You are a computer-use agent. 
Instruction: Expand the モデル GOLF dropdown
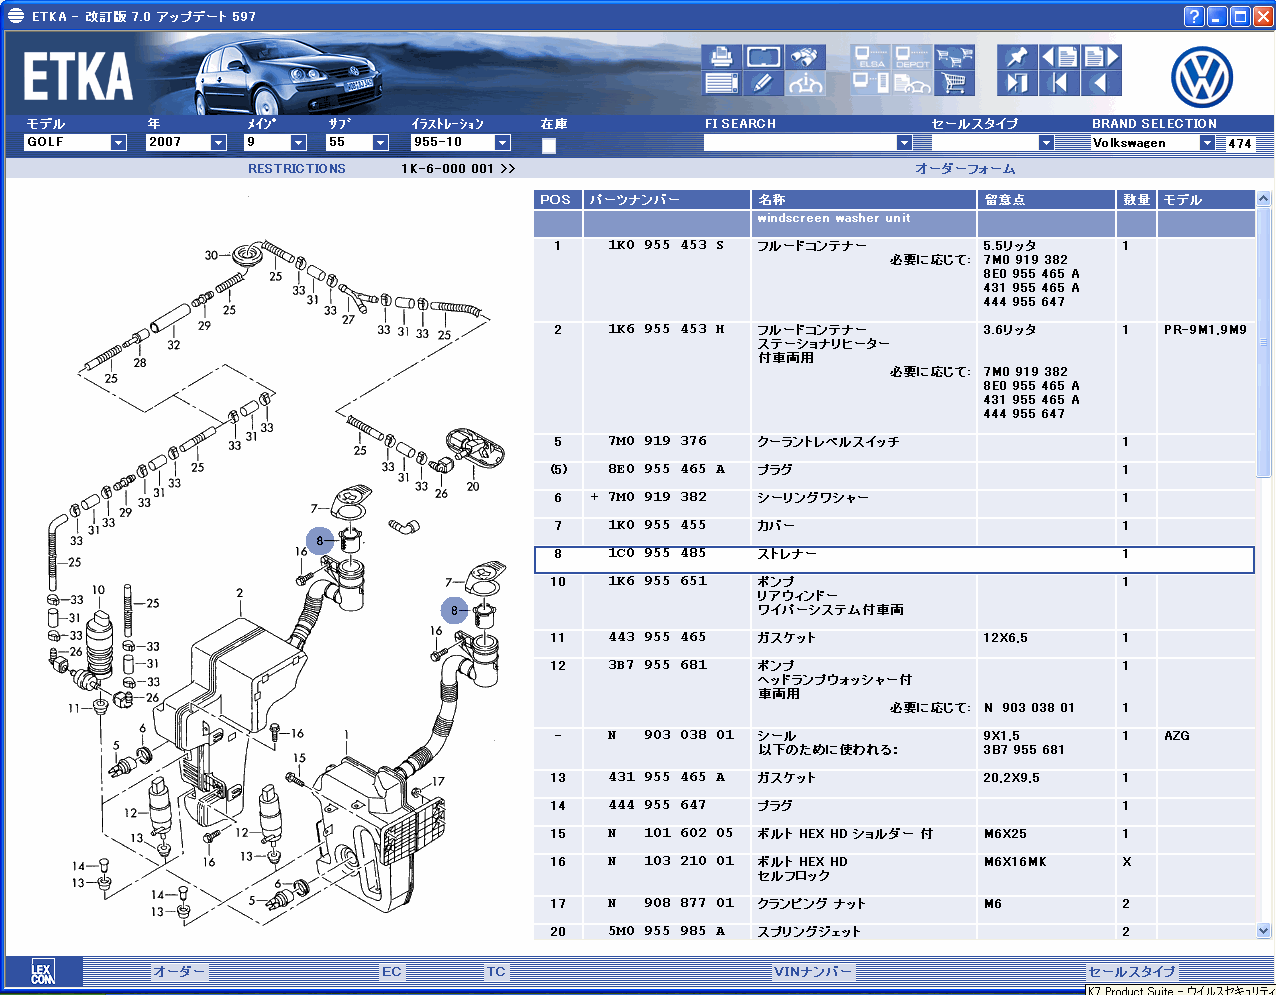coord(118,143)
